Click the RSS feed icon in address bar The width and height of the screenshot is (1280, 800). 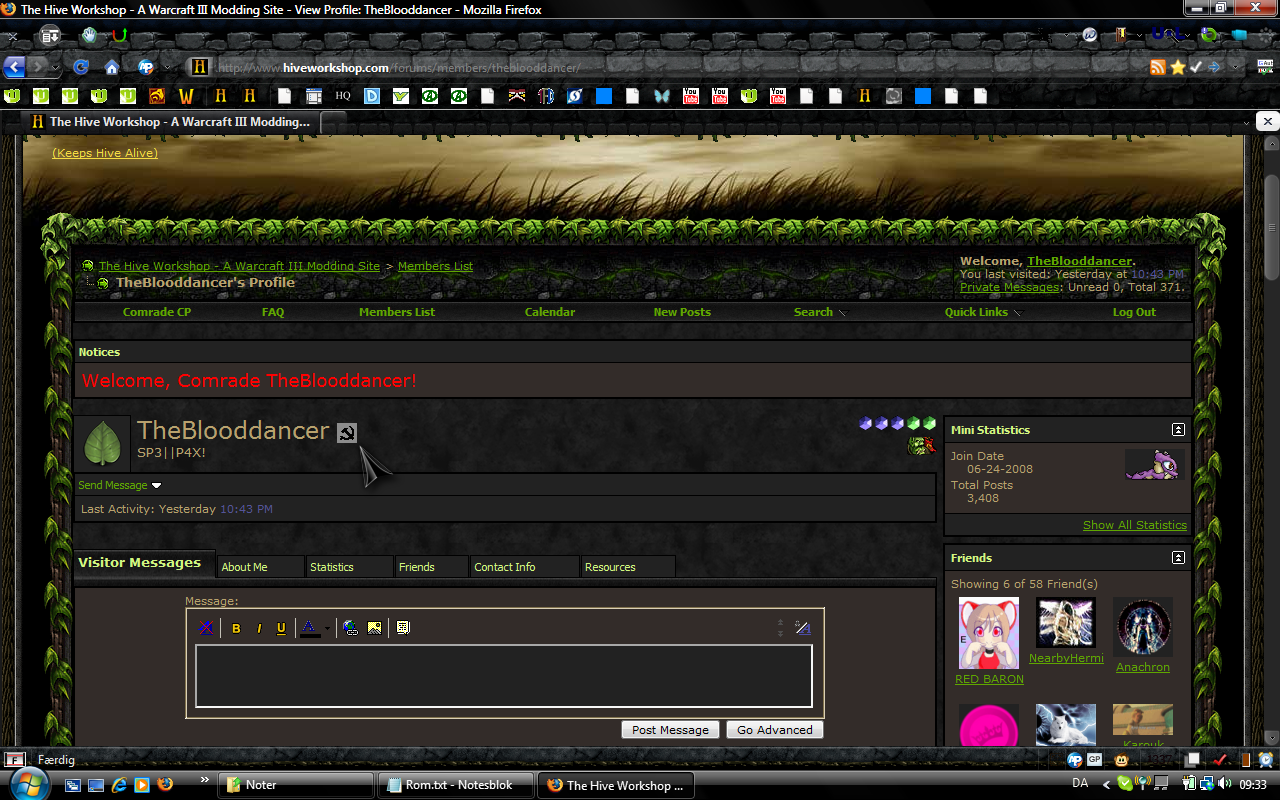tap(1158, 67)
